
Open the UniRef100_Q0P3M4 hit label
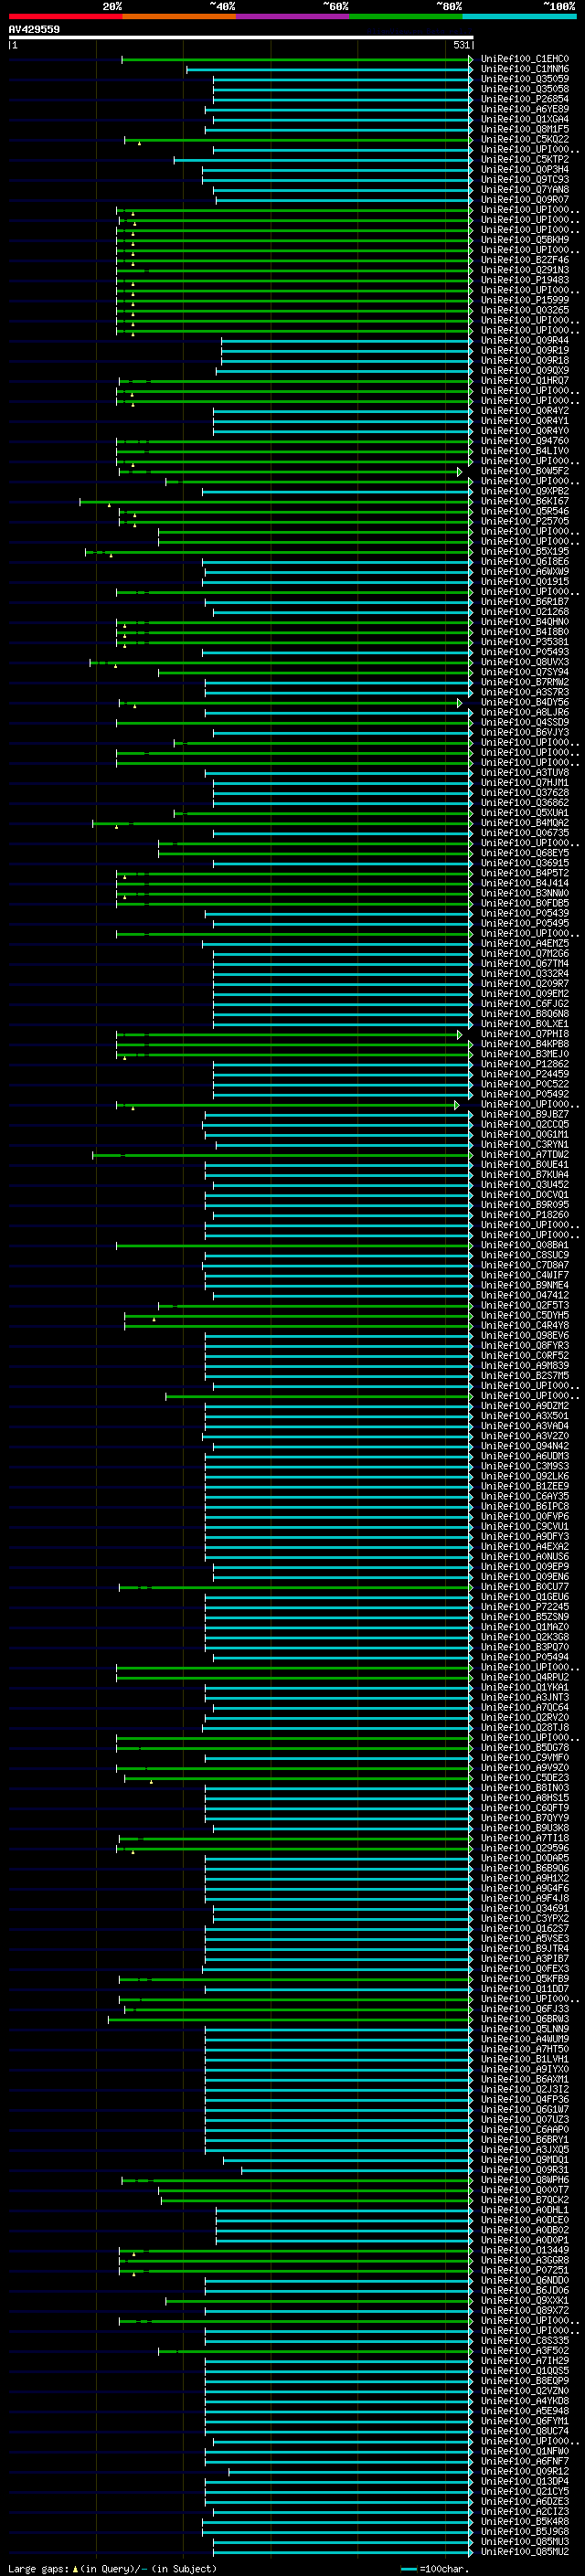coord(524,170)
